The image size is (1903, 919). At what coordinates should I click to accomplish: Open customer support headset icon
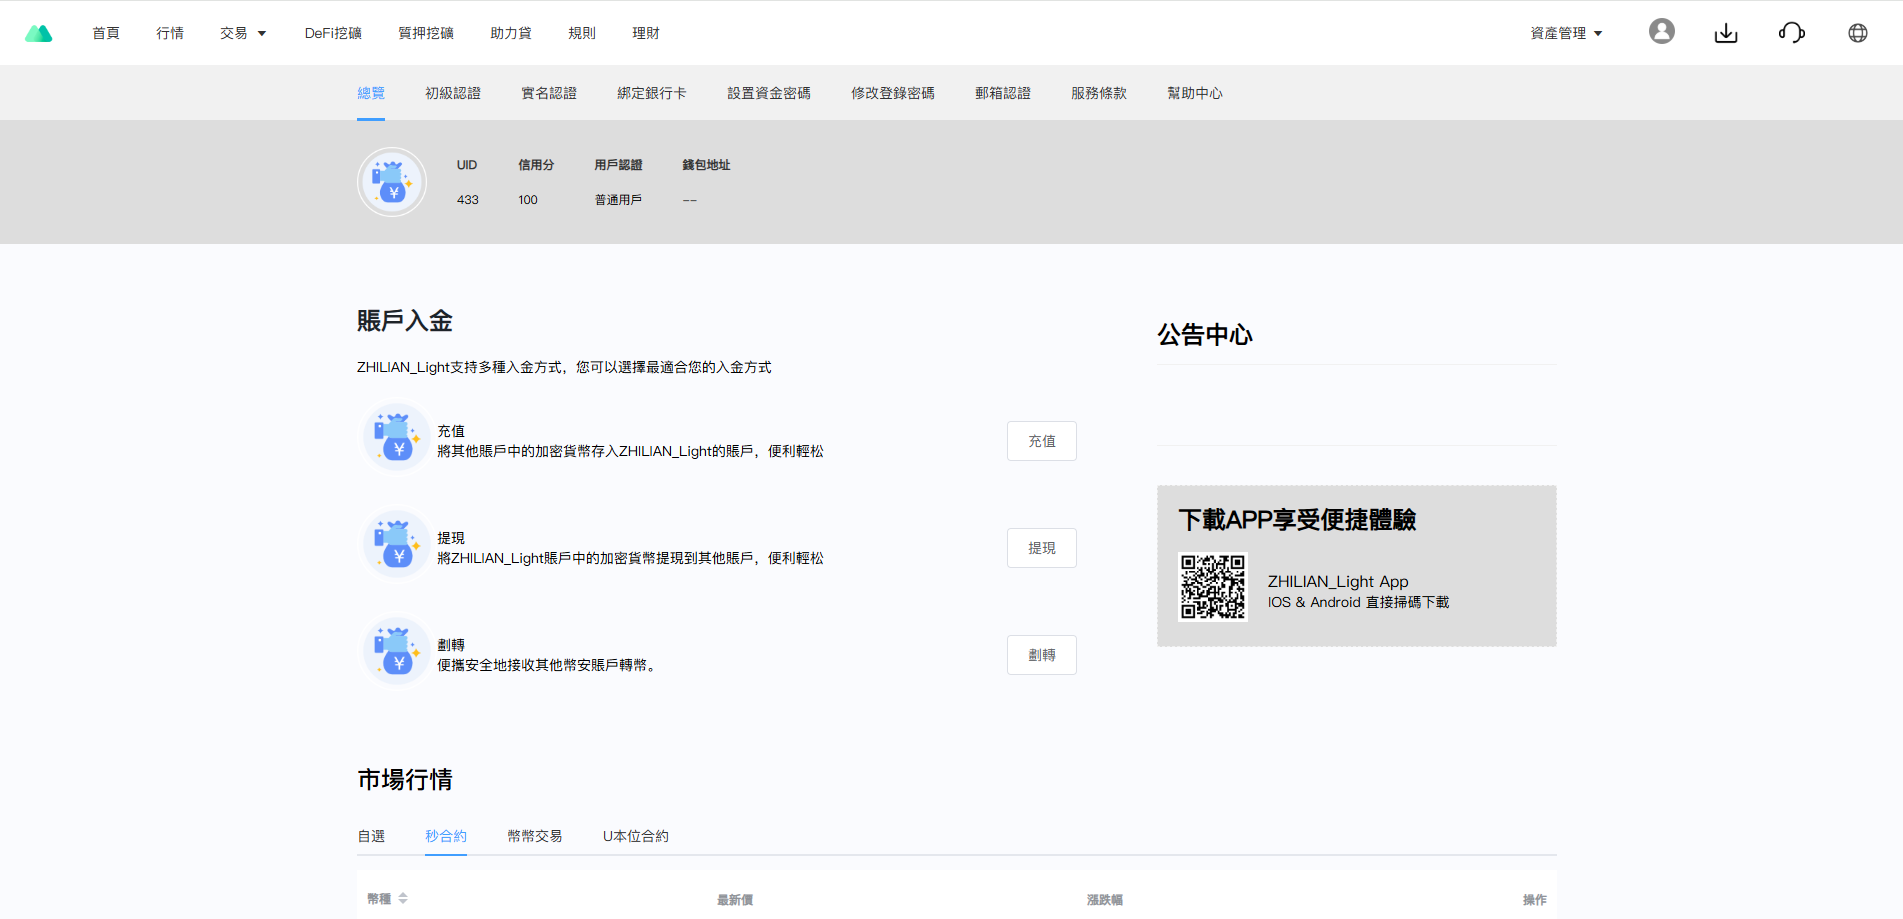[x=1791, y=33]
